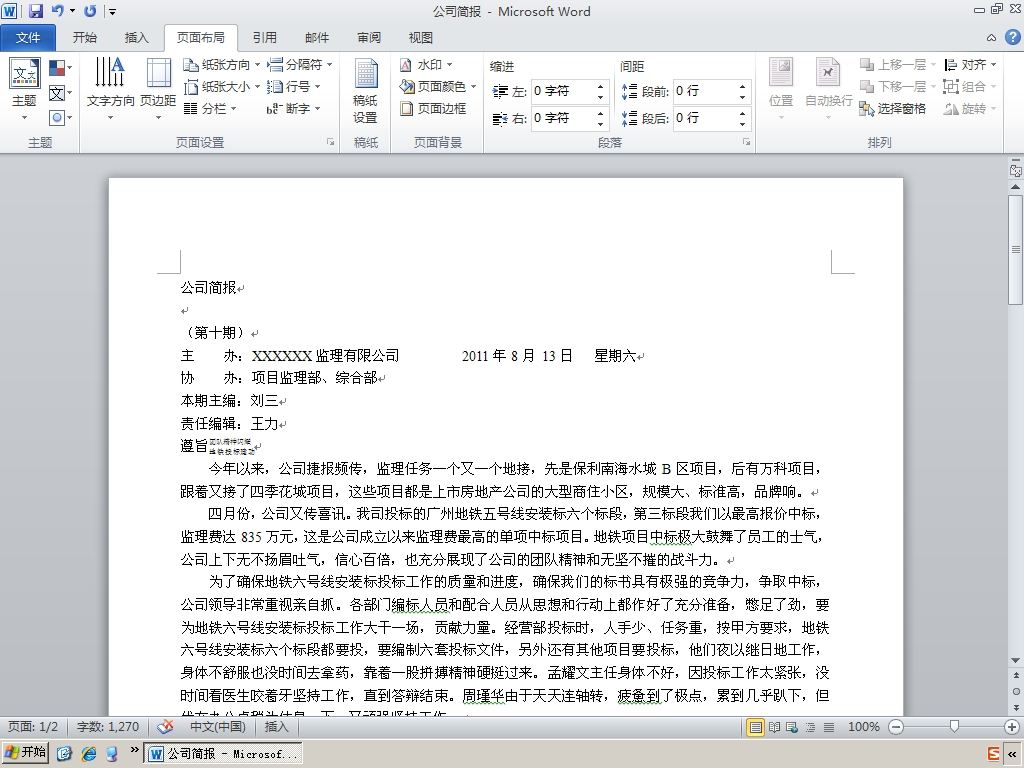
Task: Customize Quick Access Toolbar dropdown
Action: coord(112,11)
